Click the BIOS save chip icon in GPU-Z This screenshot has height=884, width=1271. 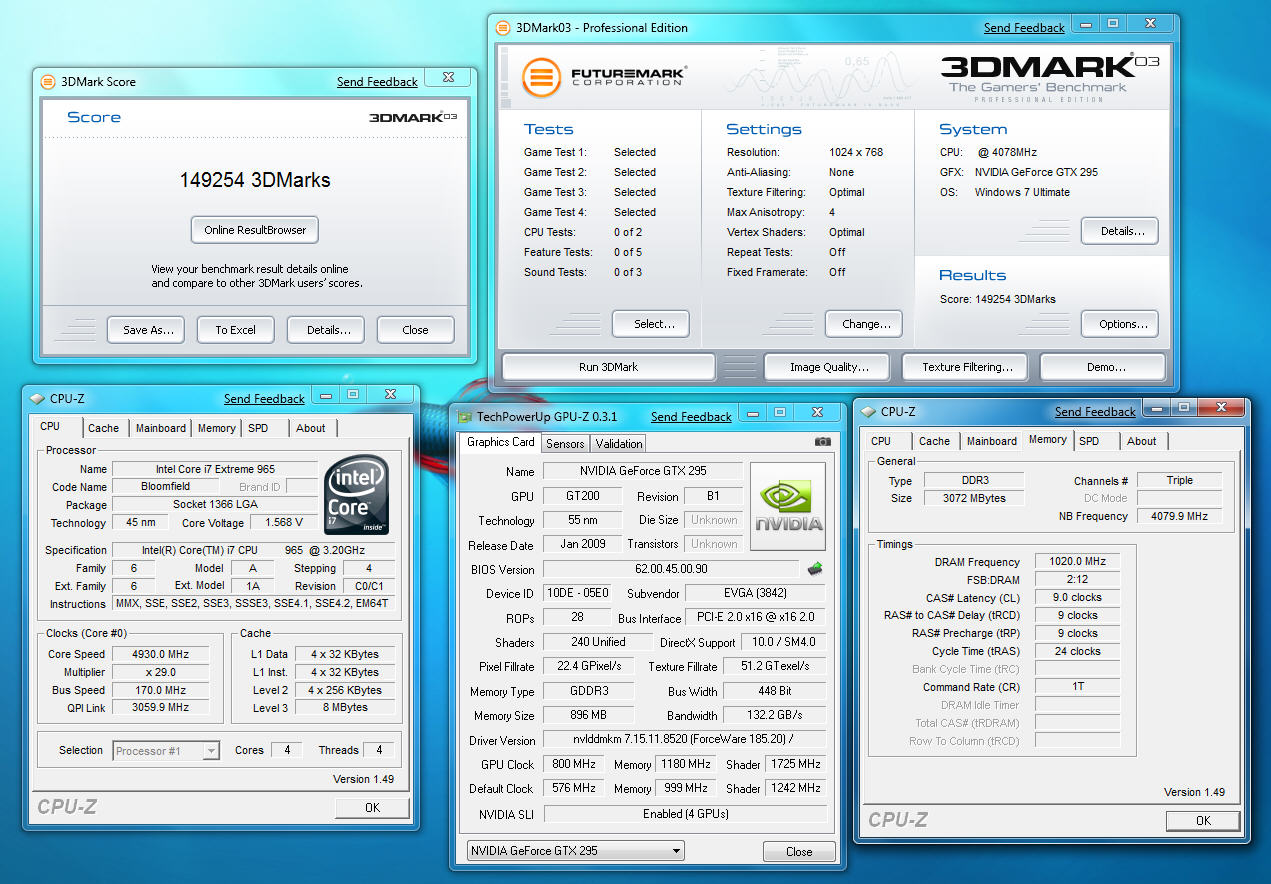click(x=815, y=569)
